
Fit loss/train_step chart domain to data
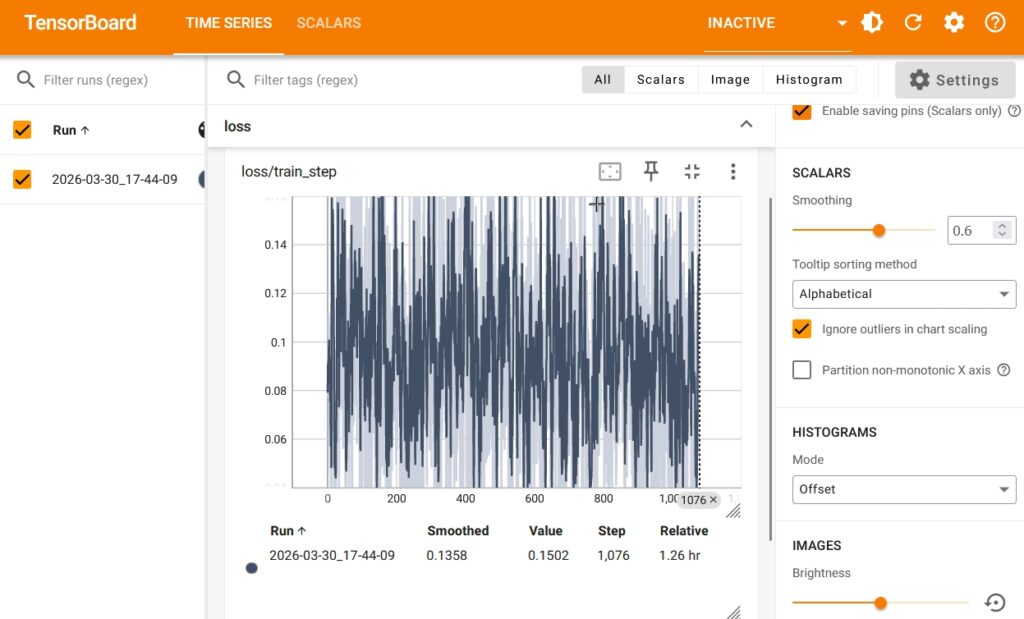point(610,172)
